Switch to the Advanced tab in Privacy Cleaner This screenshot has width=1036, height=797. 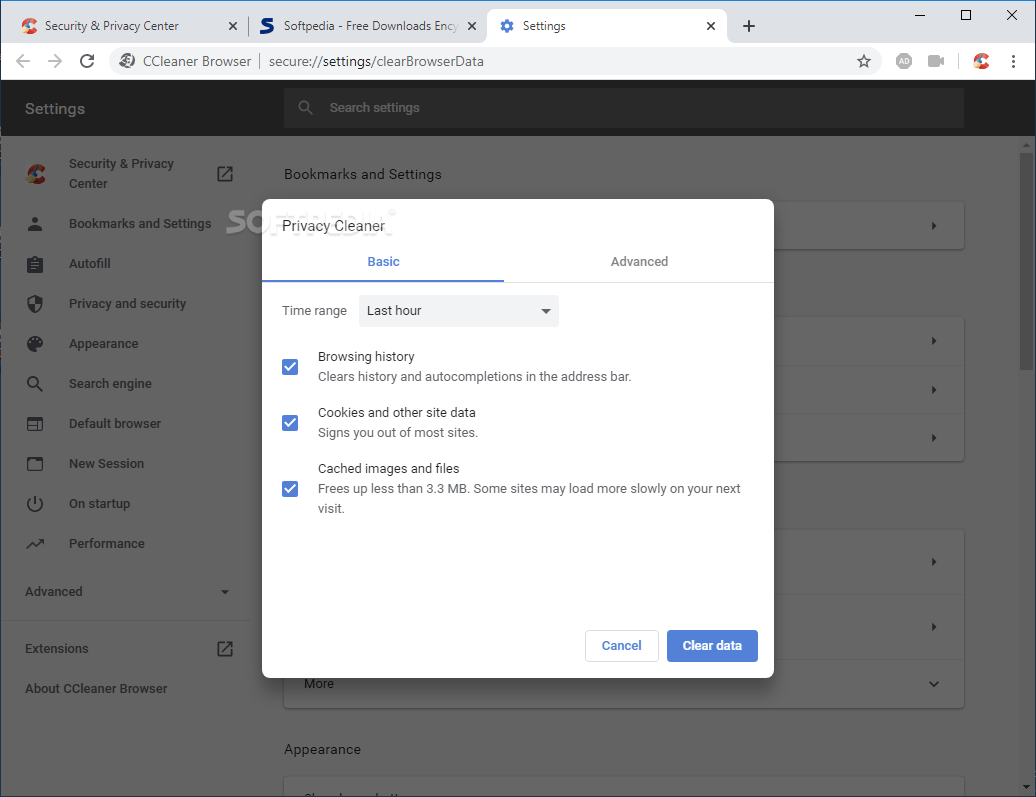click(x=639, y=261)
